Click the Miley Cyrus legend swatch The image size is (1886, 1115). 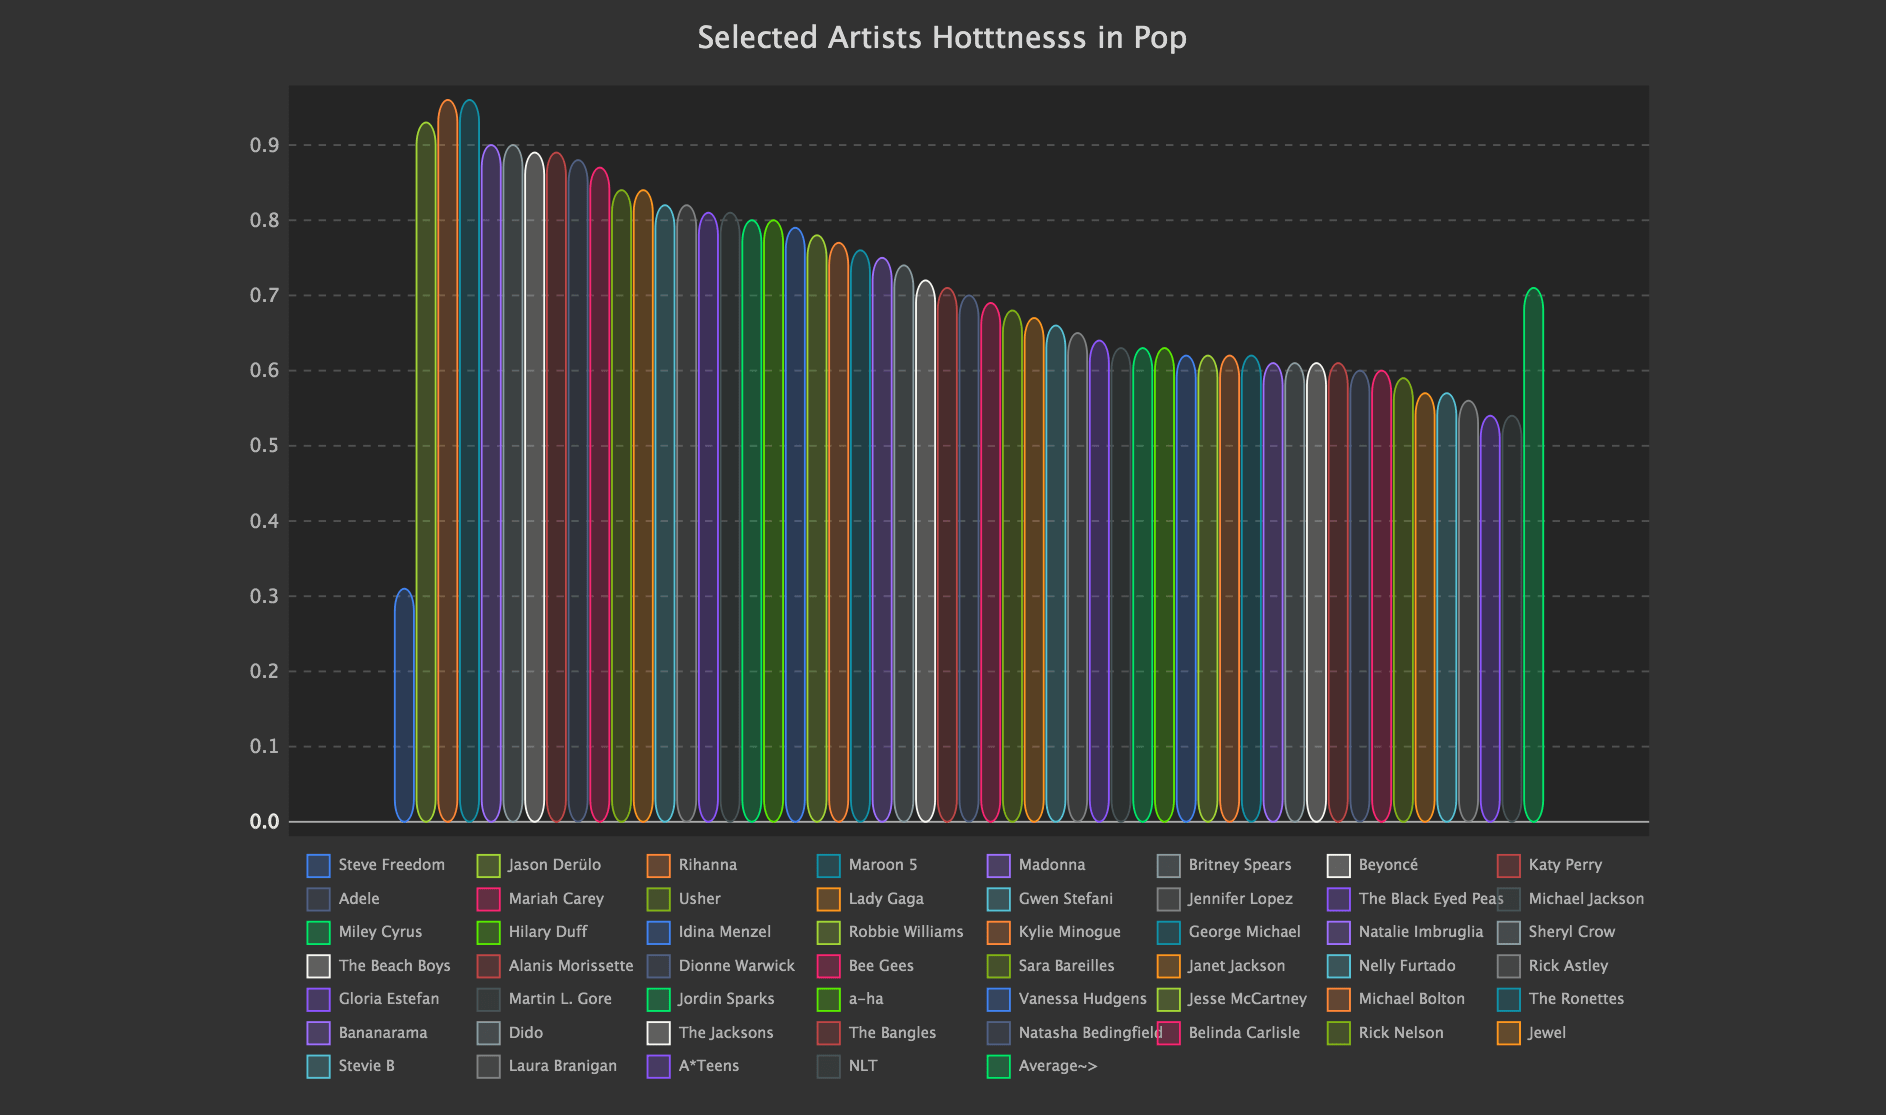(318, 932)
